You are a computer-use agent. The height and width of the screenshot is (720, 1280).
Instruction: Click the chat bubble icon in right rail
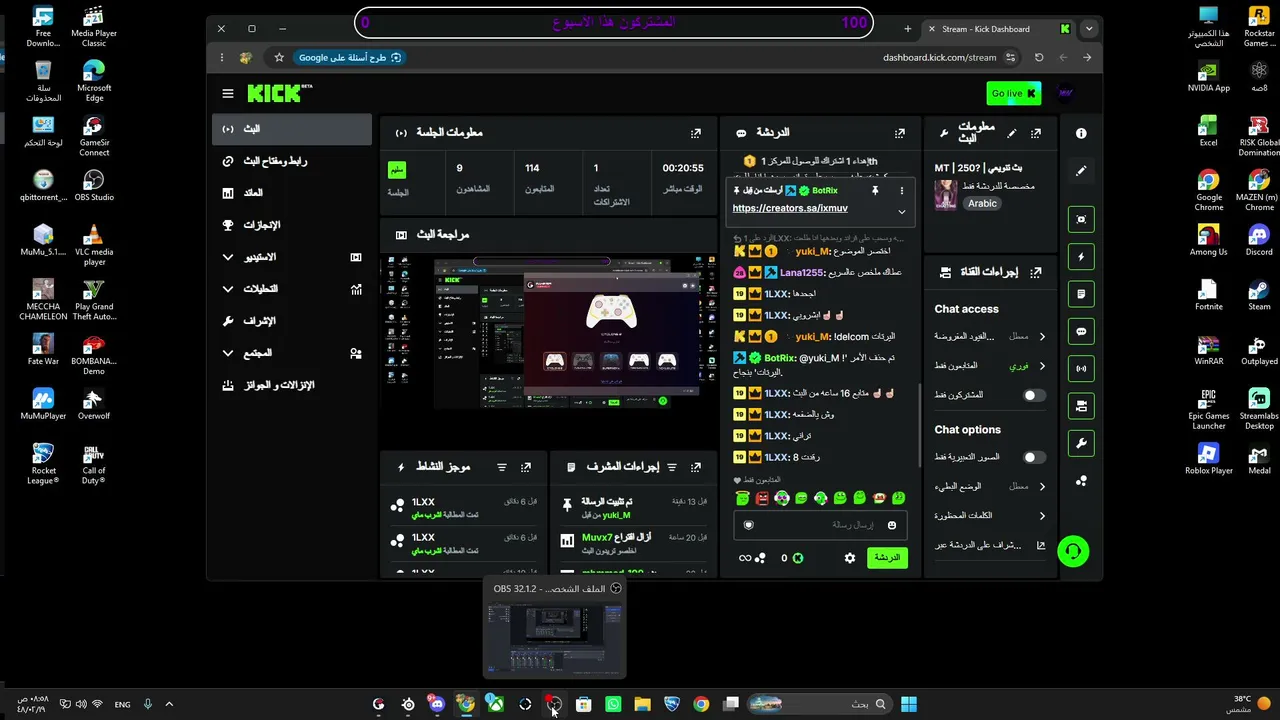tap(1081, 331)
